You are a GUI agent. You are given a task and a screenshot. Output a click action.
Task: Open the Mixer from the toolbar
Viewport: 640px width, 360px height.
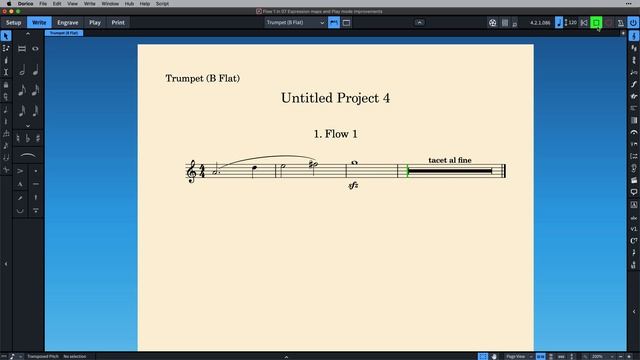click(x=505, y=23)
